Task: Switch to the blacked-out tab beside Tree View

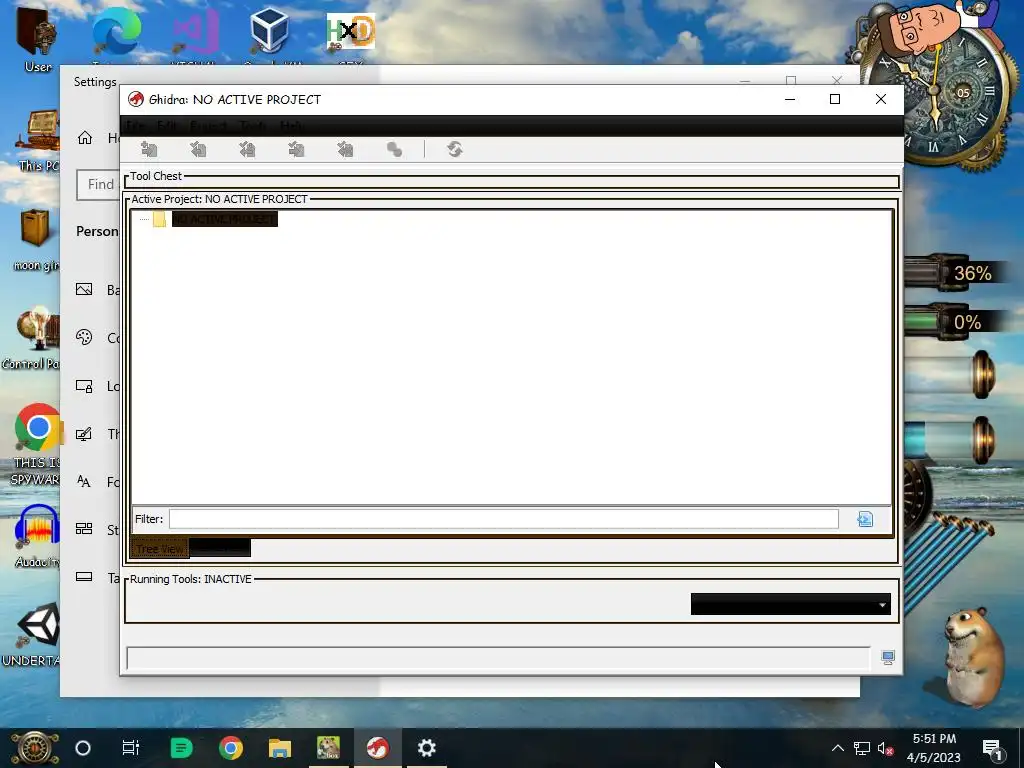Action: [220, 549]
